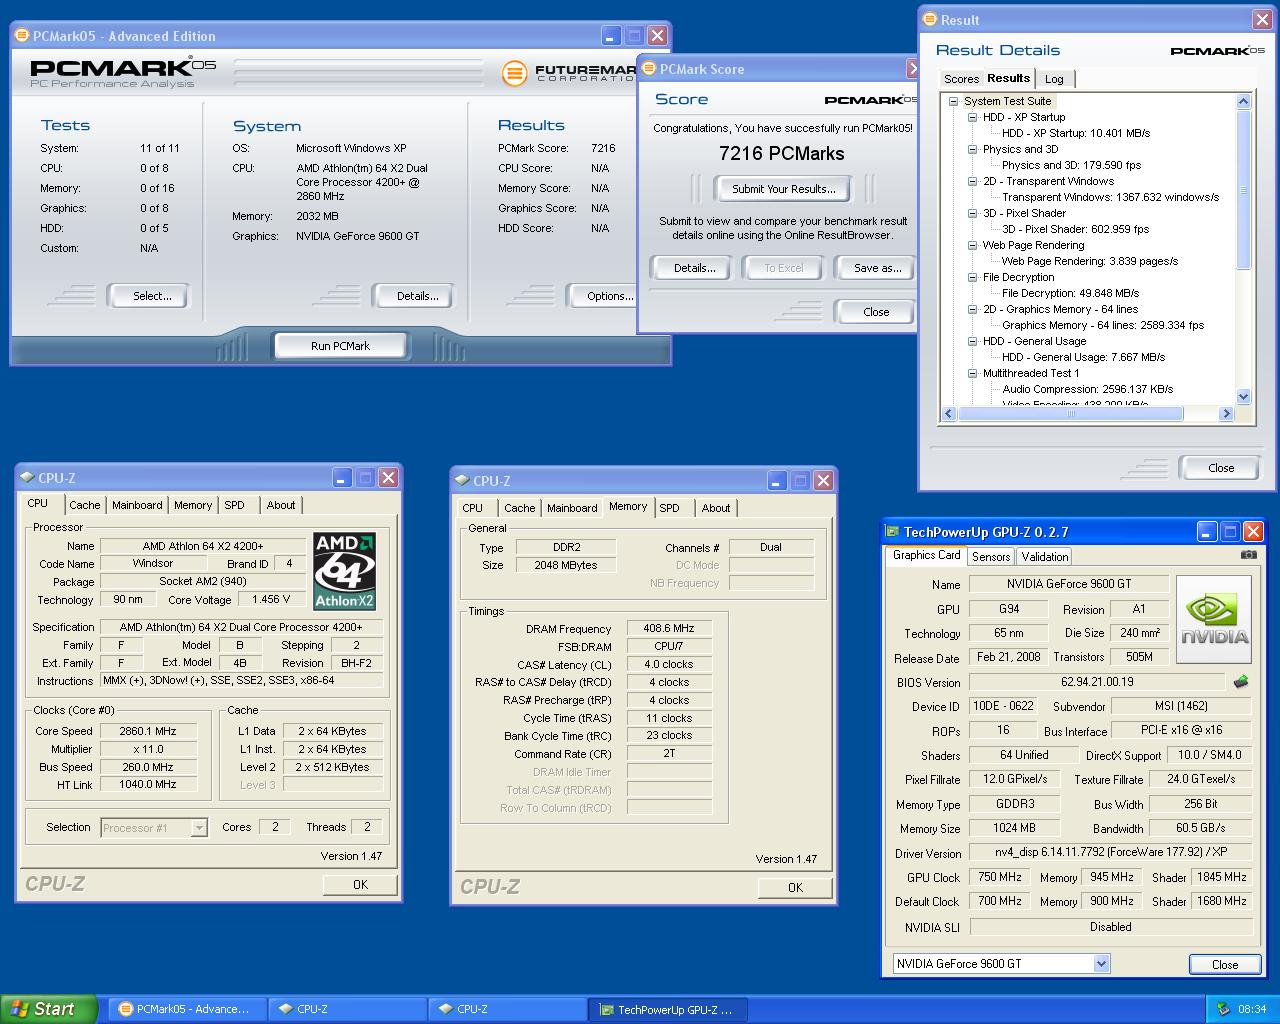Click the BIOS Version field in GPU-Z

pos(1097,682)
